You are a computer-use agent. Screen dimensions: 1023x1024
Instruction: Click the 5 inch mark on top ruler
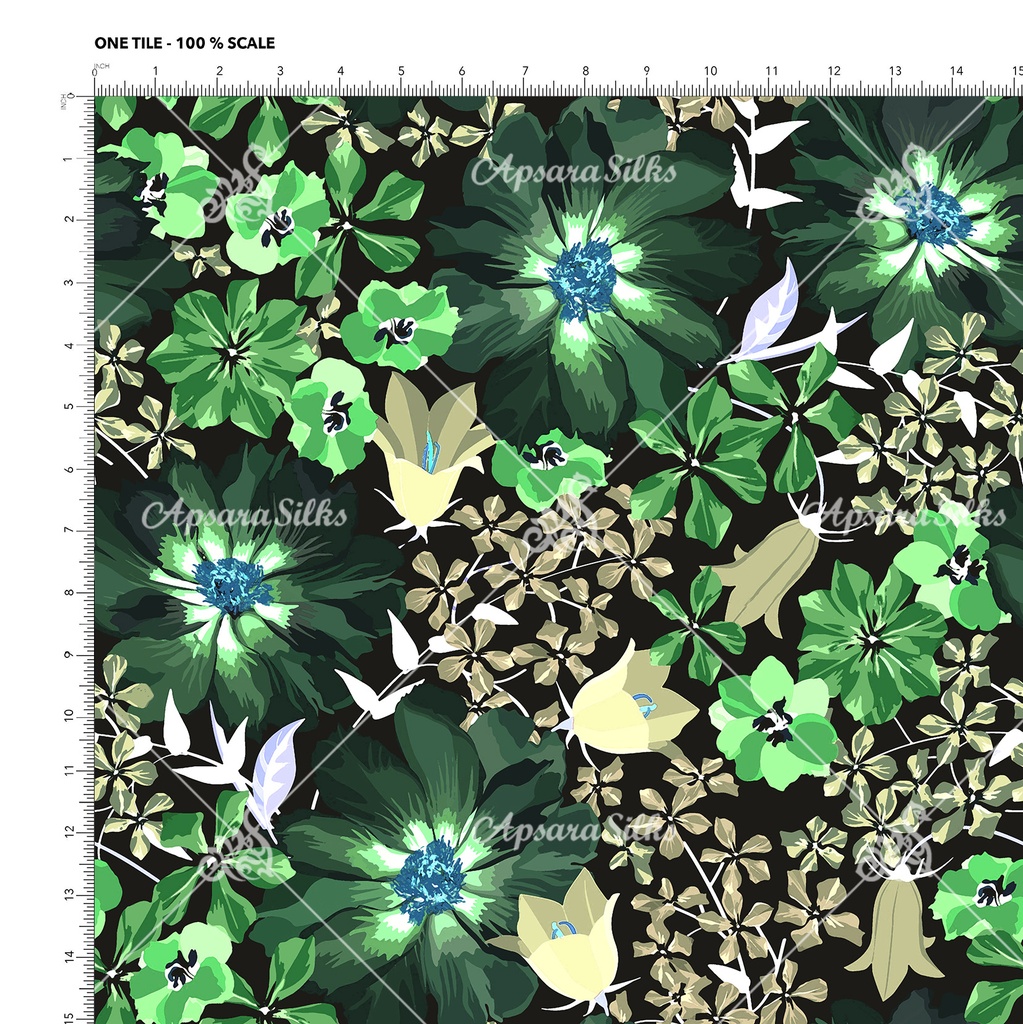click(401, 72)
